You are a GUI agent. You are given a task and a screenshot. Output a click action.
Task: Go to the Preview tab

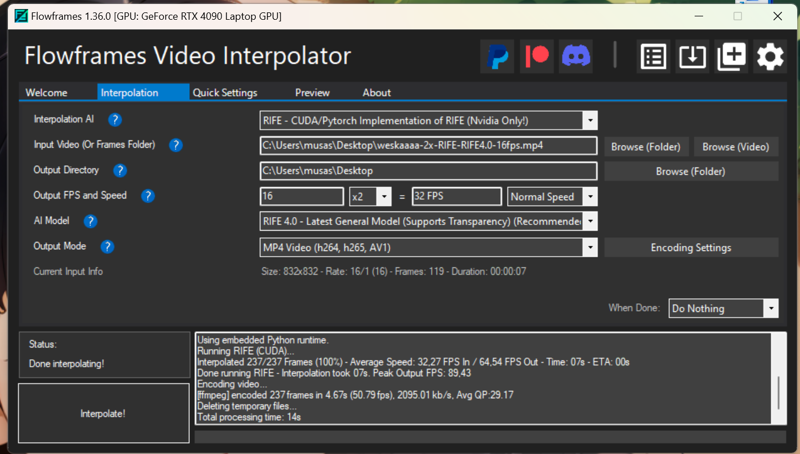[312, 92]
